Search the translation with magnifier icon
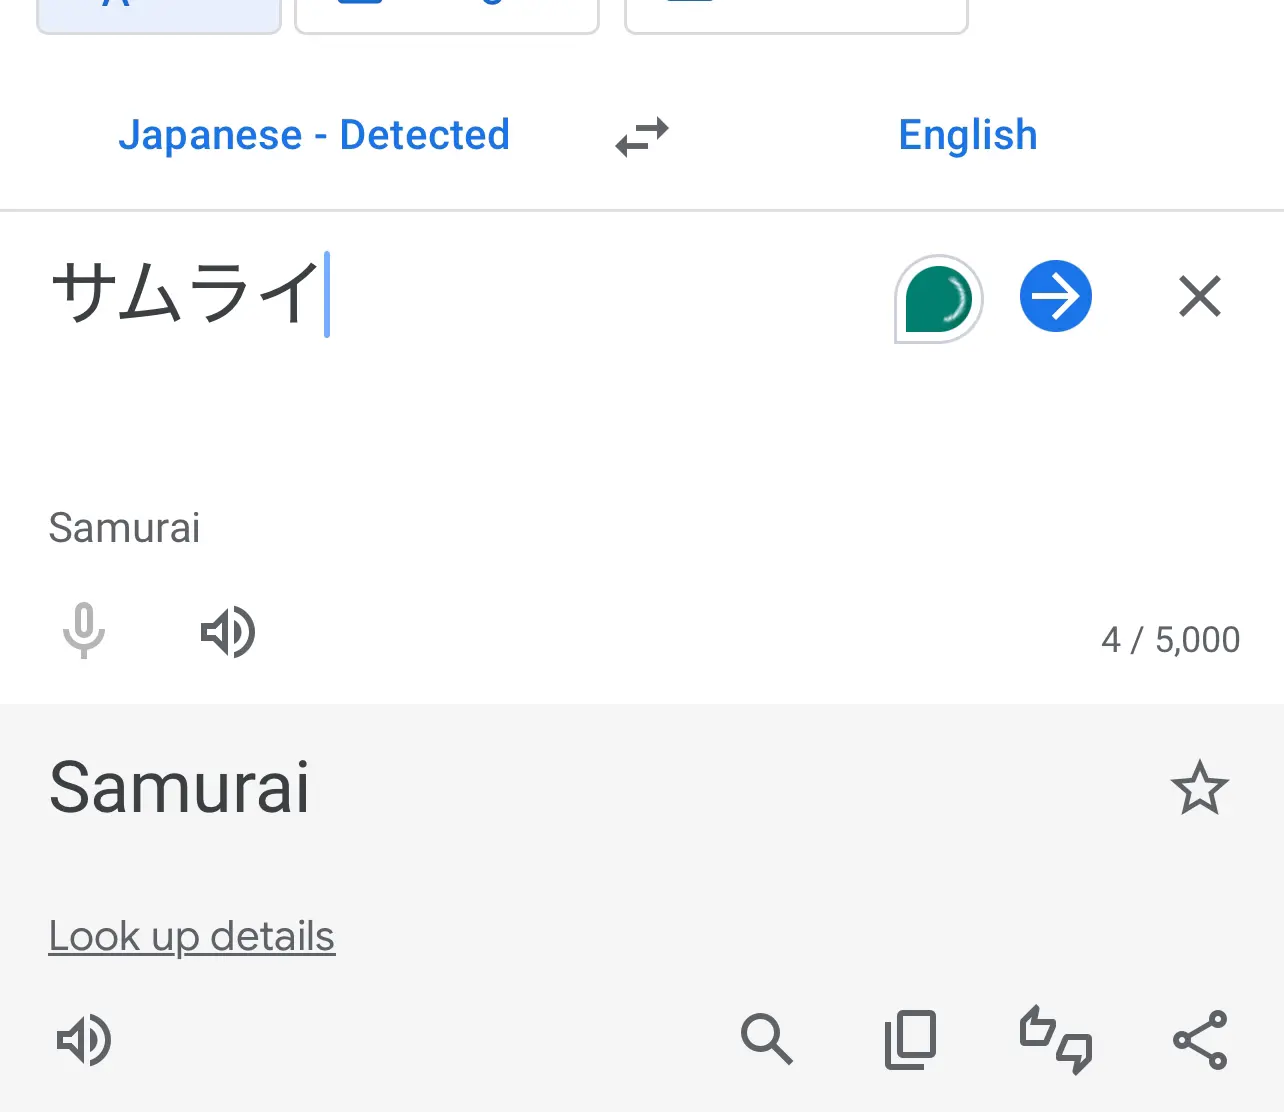 point(767,1039)
